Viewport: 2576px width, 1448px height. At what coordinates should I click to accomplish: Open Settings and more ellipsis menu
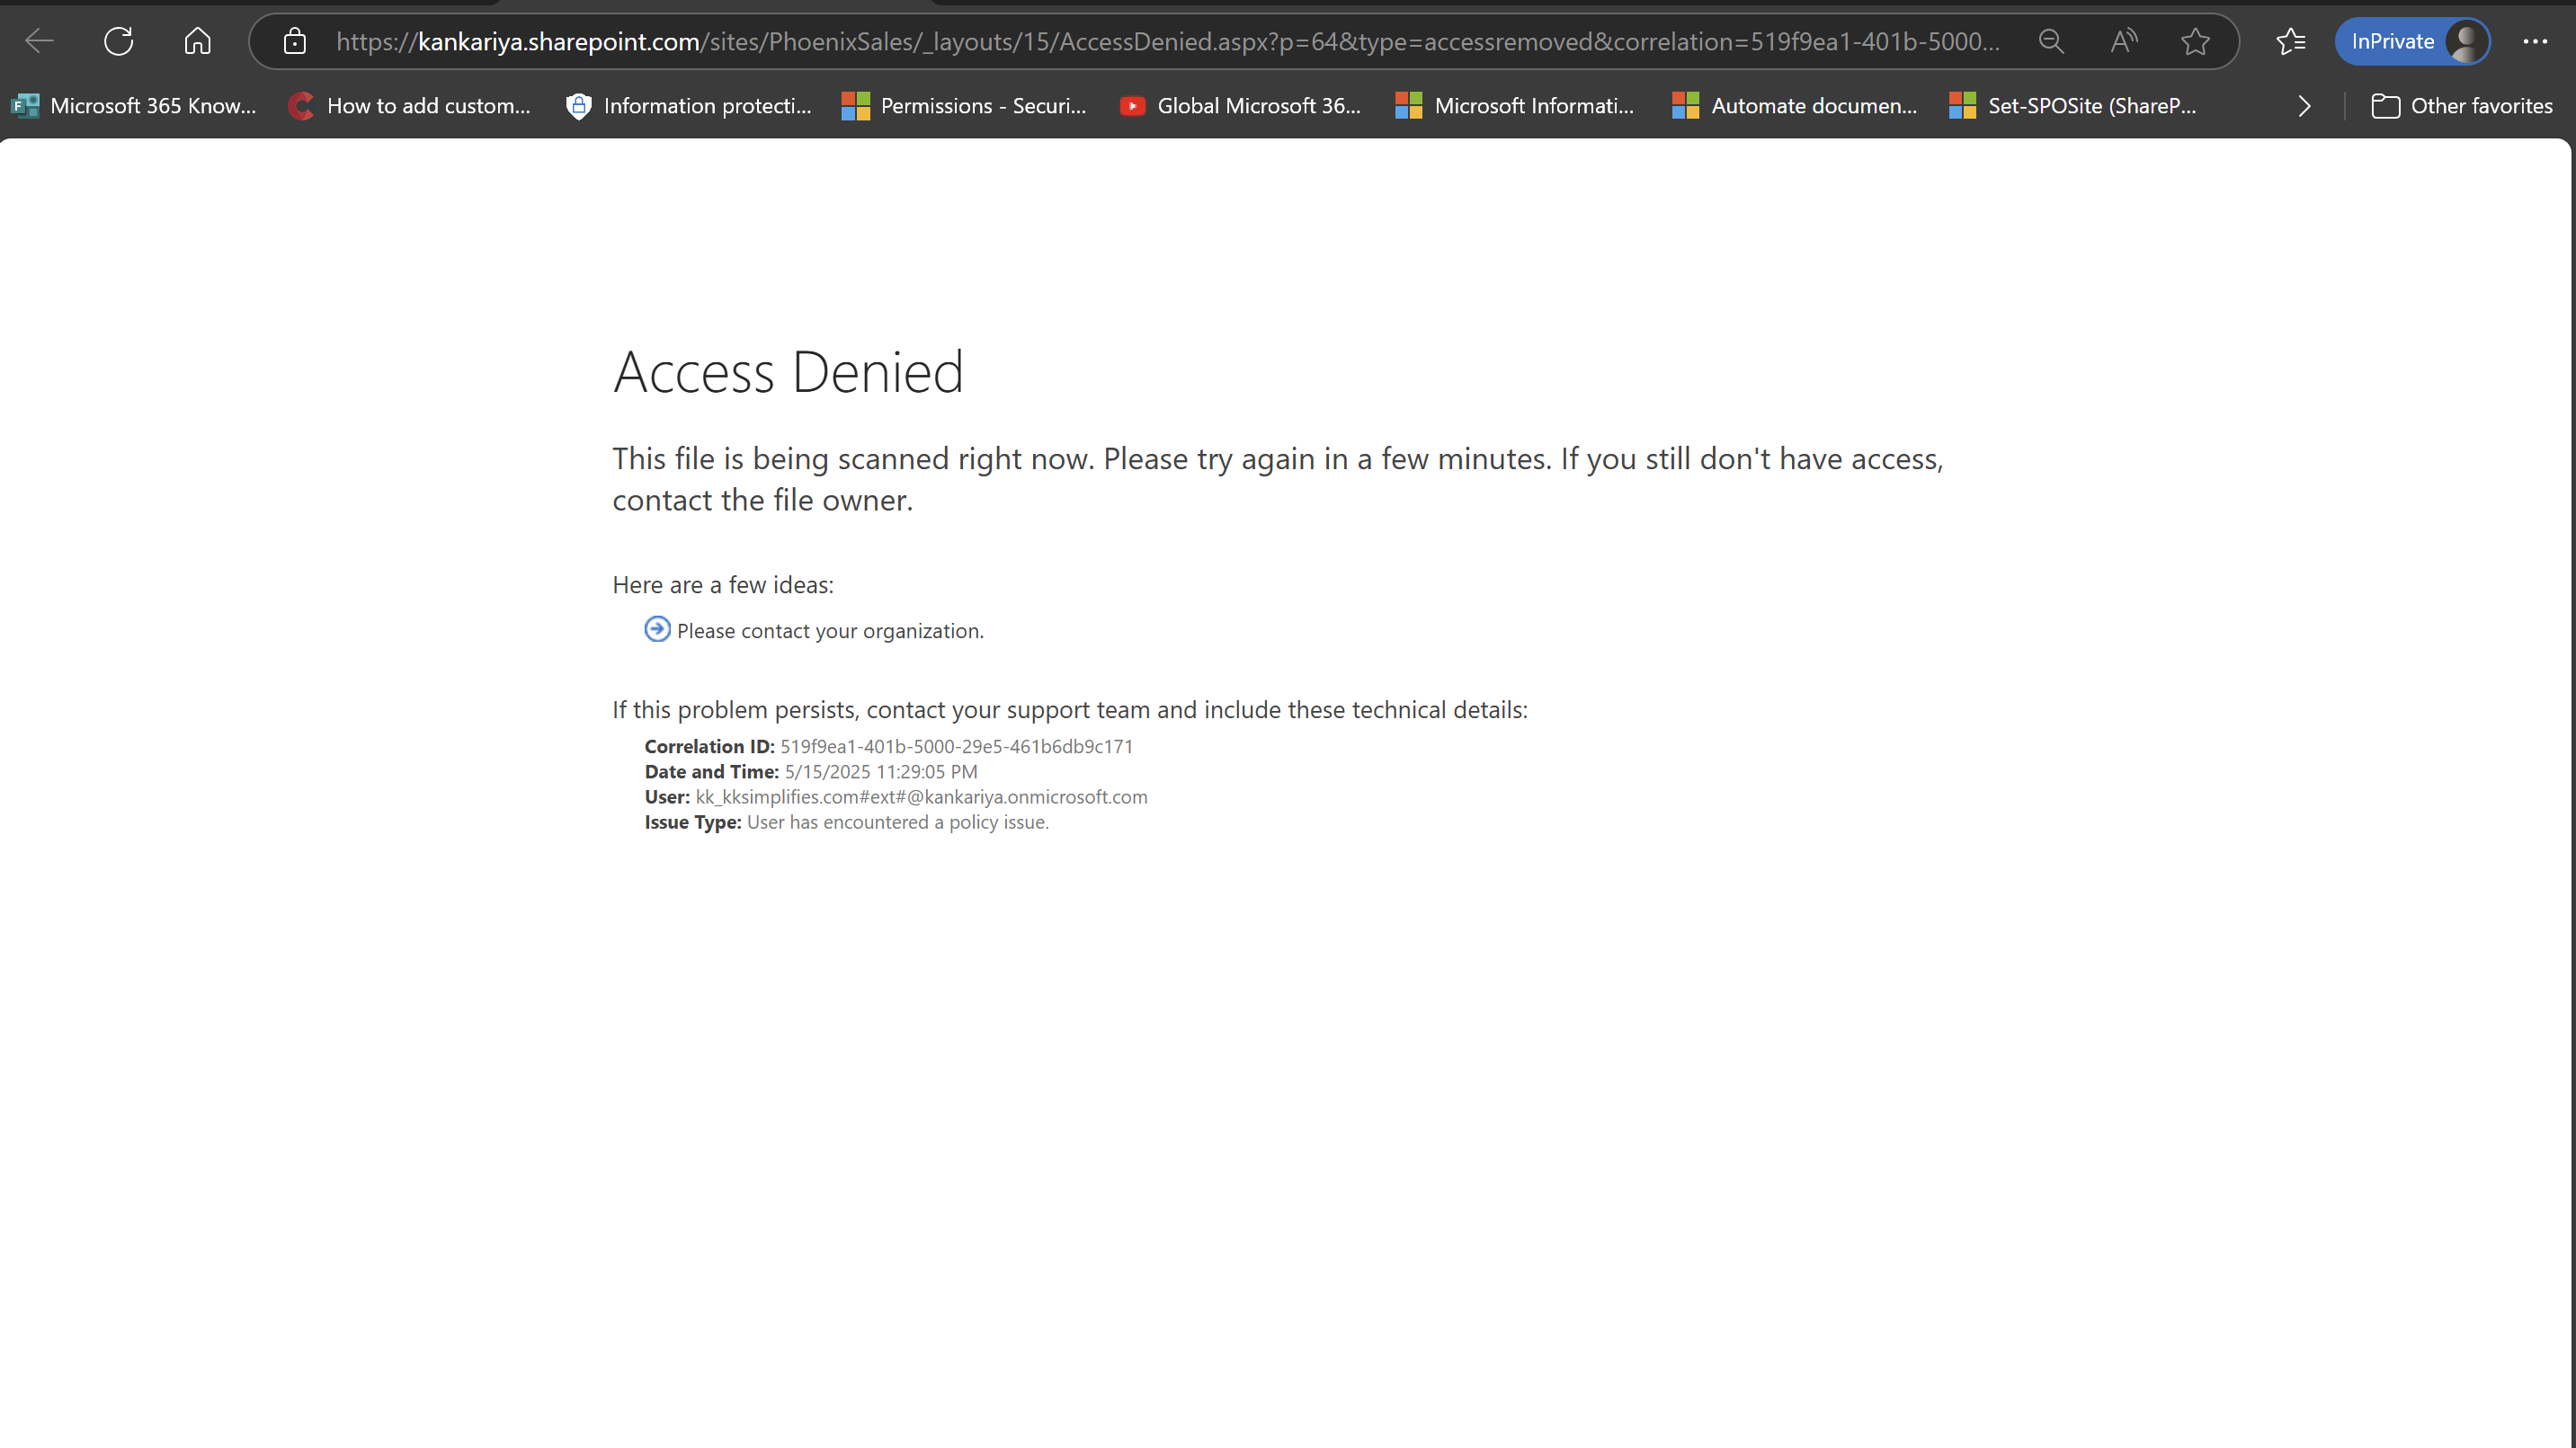click(2535, 41)
